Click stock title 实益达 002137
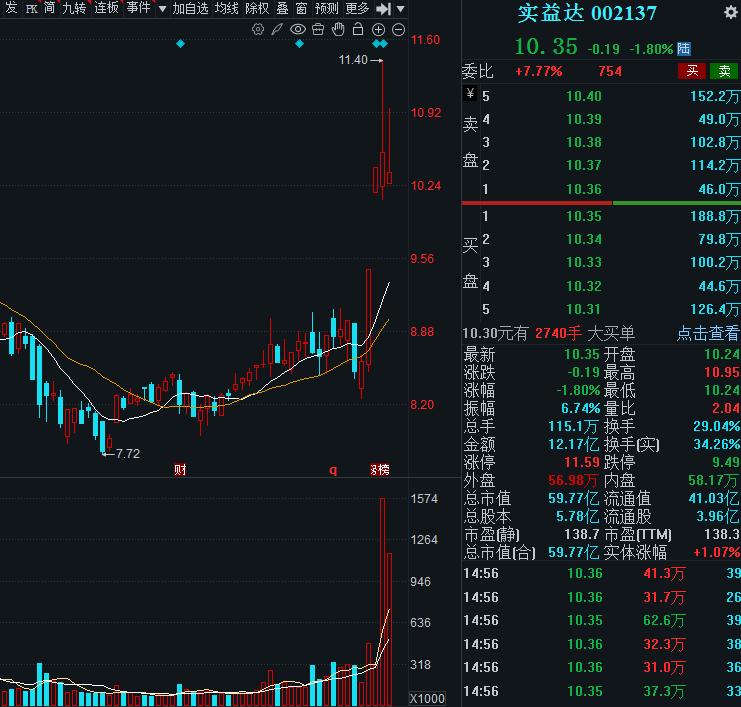This screenshot has height=707, width=741. click(x=587, y=13)
